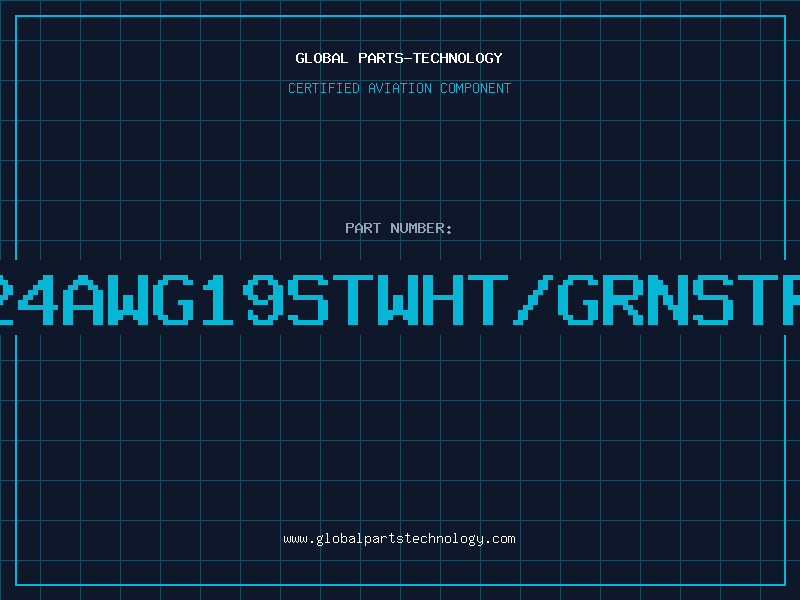Click the large part number 24AWG19STWHT/GRNSTR text
800x600 pixels.
(x=400, y=299)
